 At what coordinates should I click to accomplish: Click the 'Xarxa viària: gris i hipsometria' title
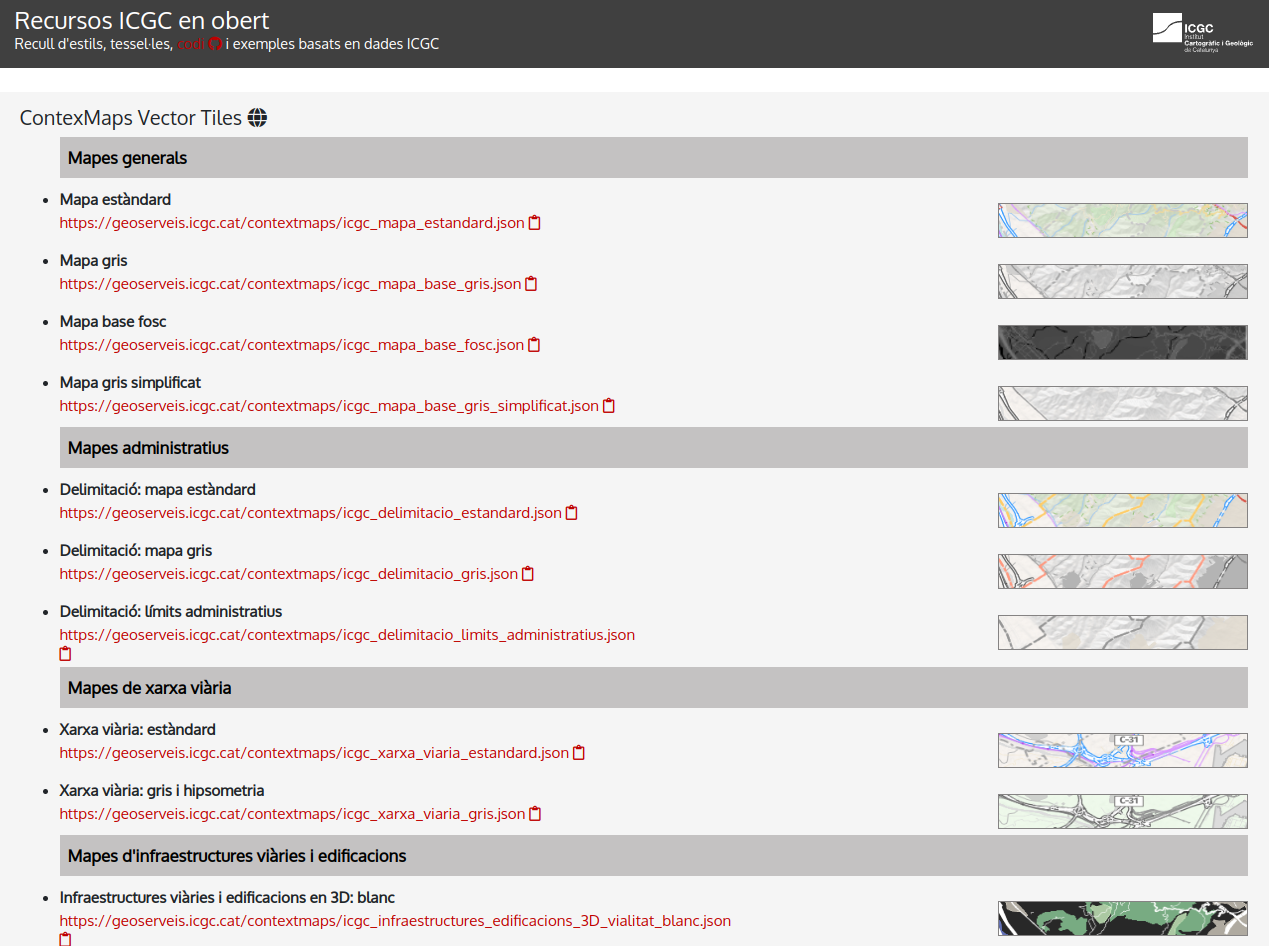(x=162, y=791)
